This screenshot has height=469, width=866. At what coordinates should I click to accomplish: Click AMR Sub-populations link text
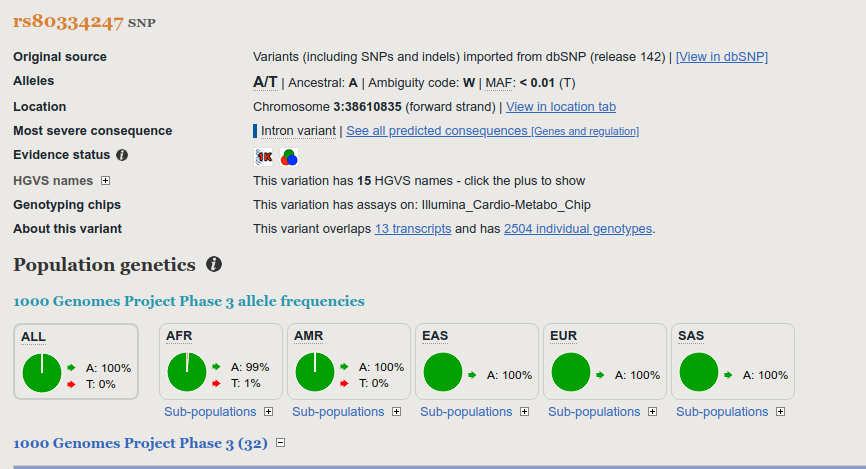(x=338, y=412)
